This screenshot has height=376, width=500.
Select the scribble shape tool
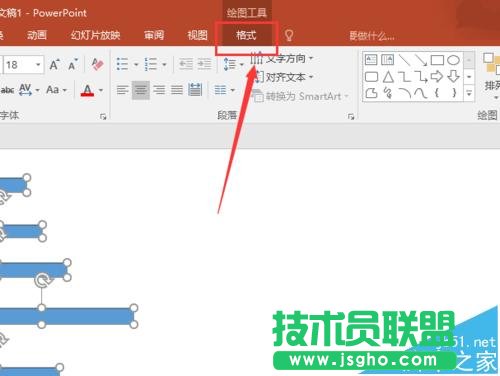[388, 93]
